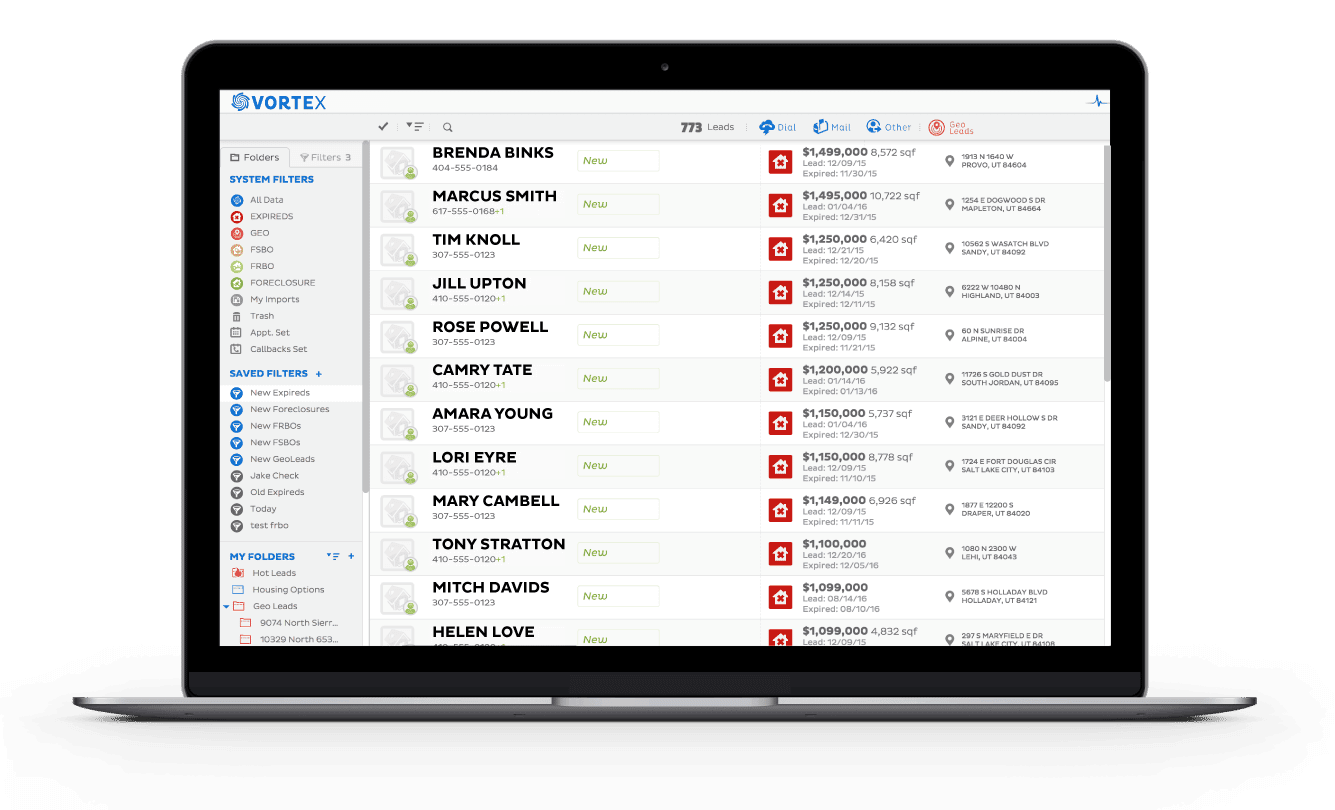The height and width of the screenshot is (810, 1335).
Task: Open Marcus Smith status dropdown
Action: tap(618, 204)
